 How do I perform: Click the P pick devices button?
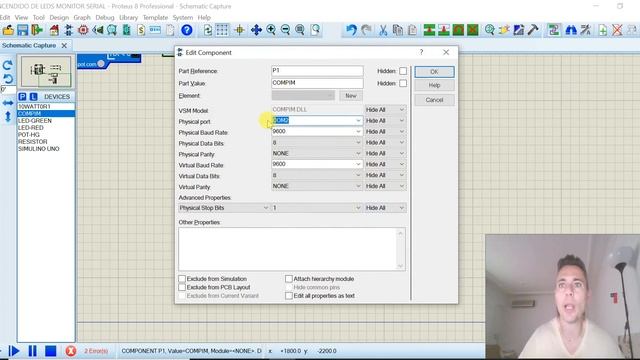tap(22, 97)
